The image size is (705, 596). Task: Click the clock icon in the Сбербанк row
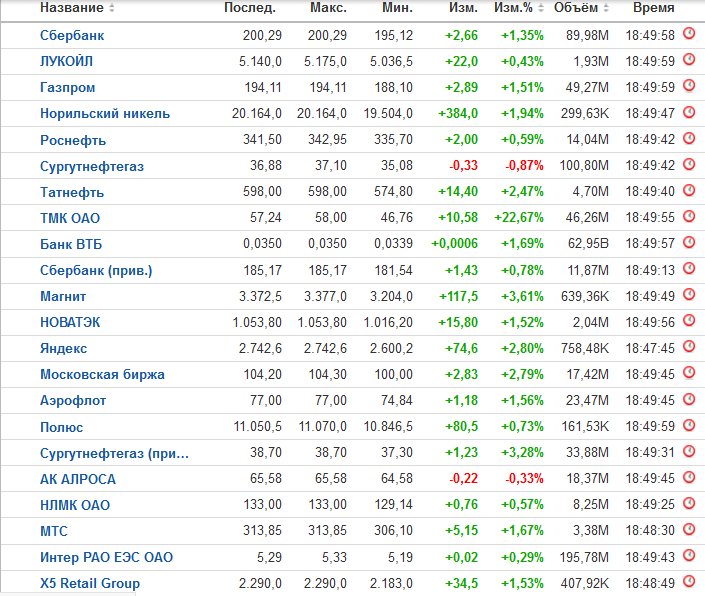[689, 34]
